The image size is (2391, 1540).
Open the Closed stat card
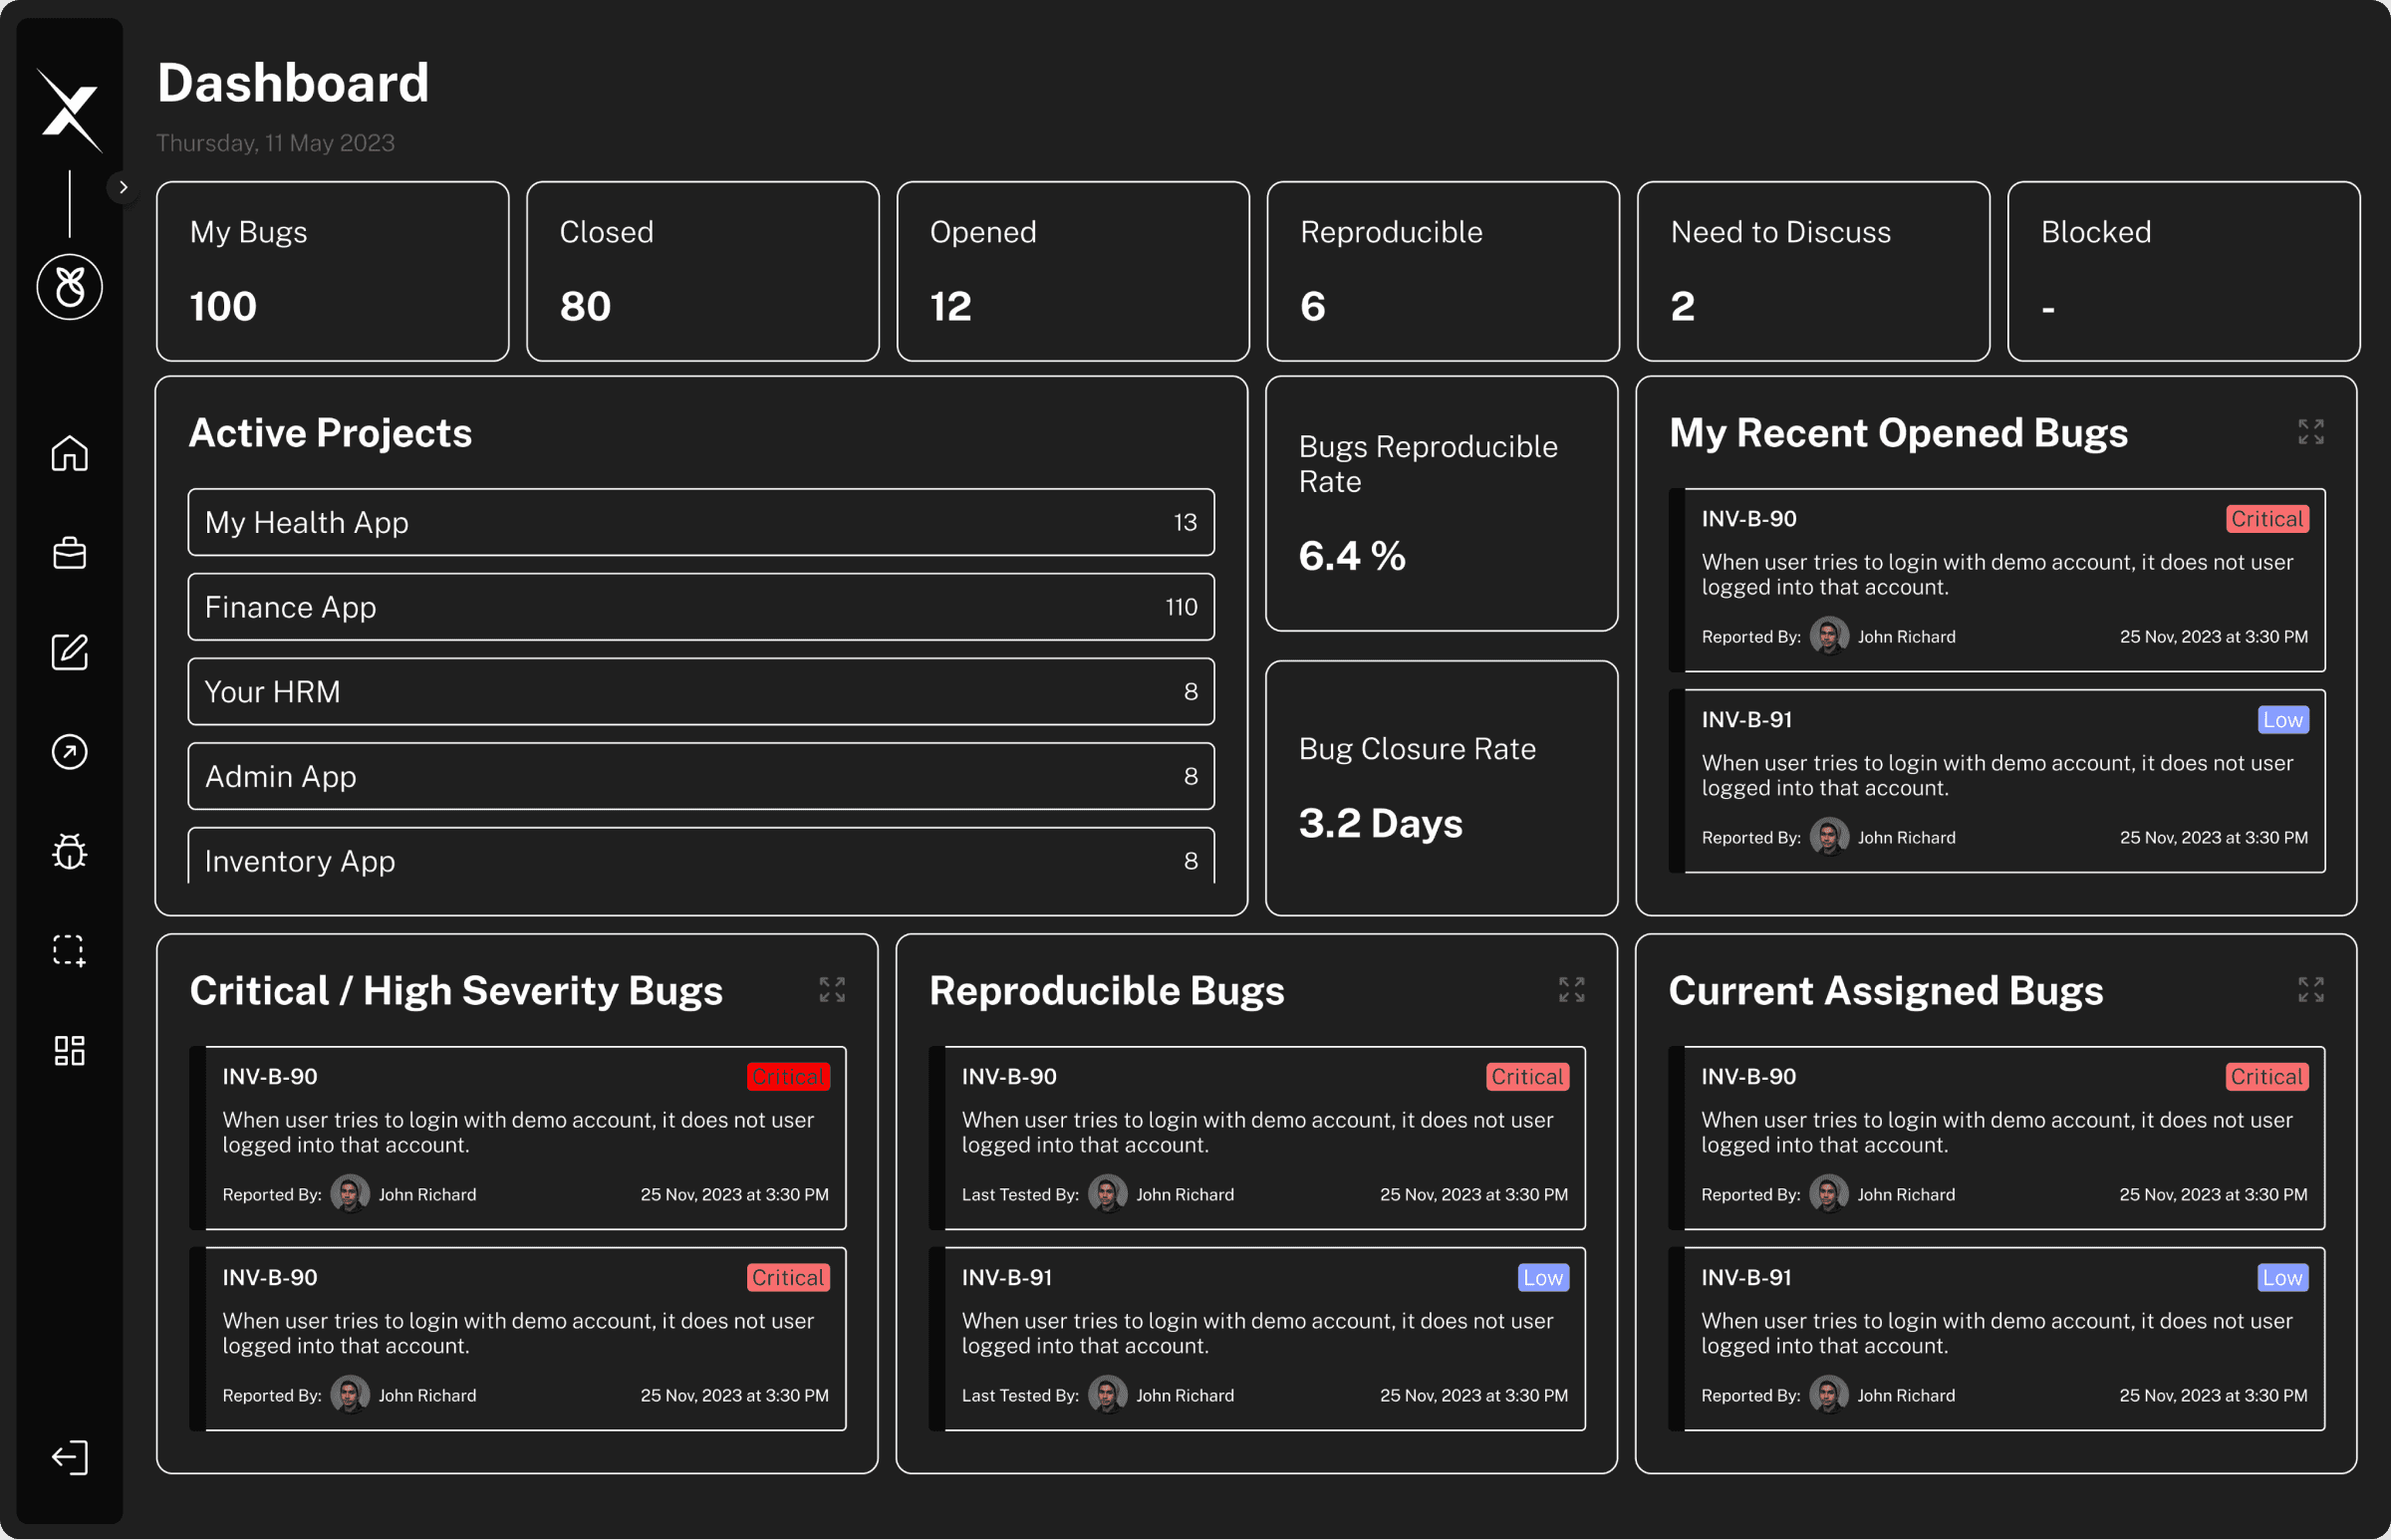coord(703,271)
